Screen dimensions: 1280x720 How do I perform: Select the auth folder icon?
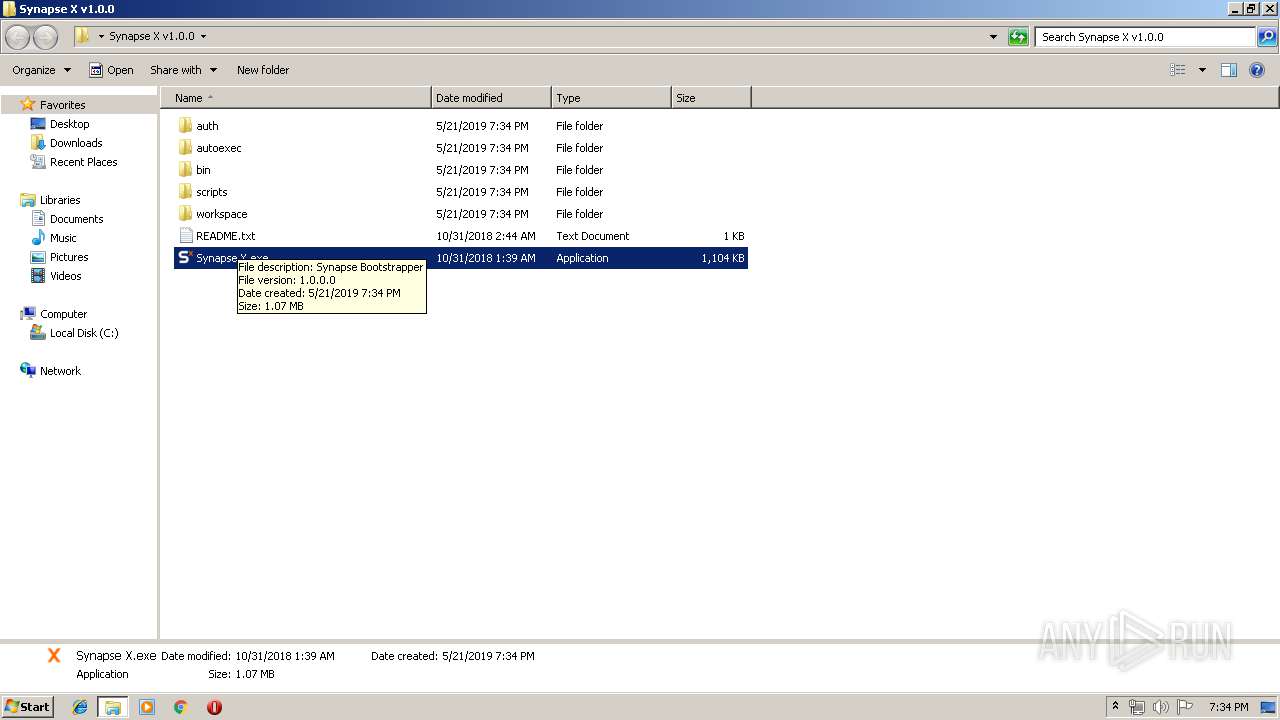click(x=185, y=126)
